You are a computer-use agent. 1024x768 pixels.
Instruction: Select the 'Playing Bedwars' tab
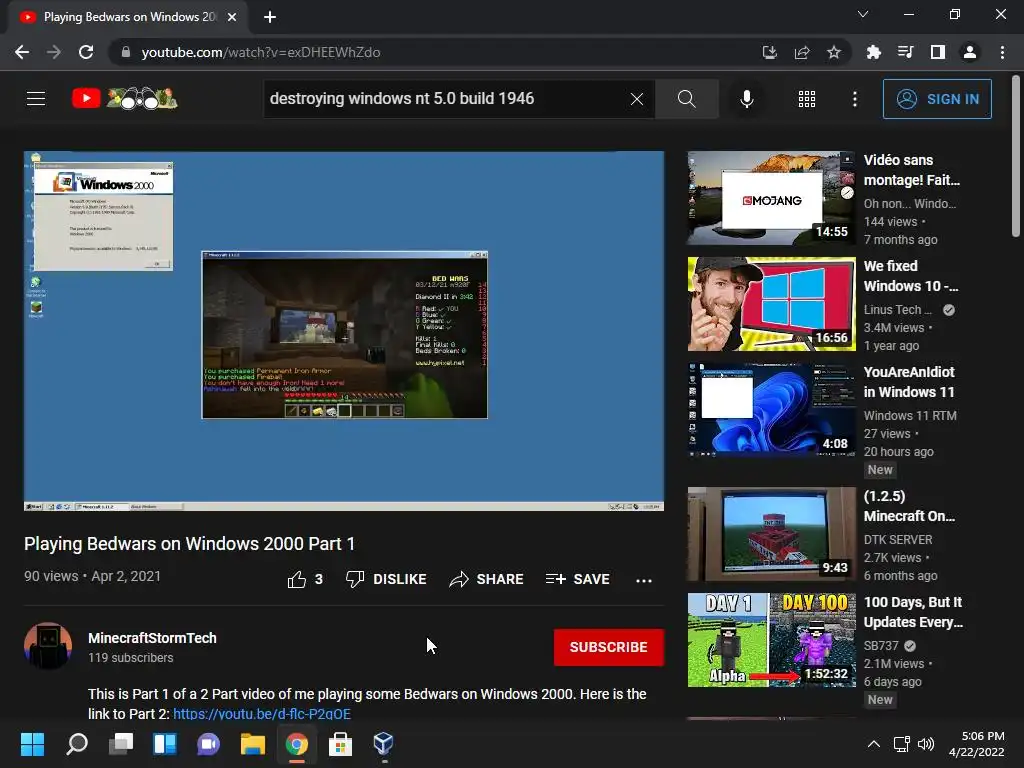128,17
